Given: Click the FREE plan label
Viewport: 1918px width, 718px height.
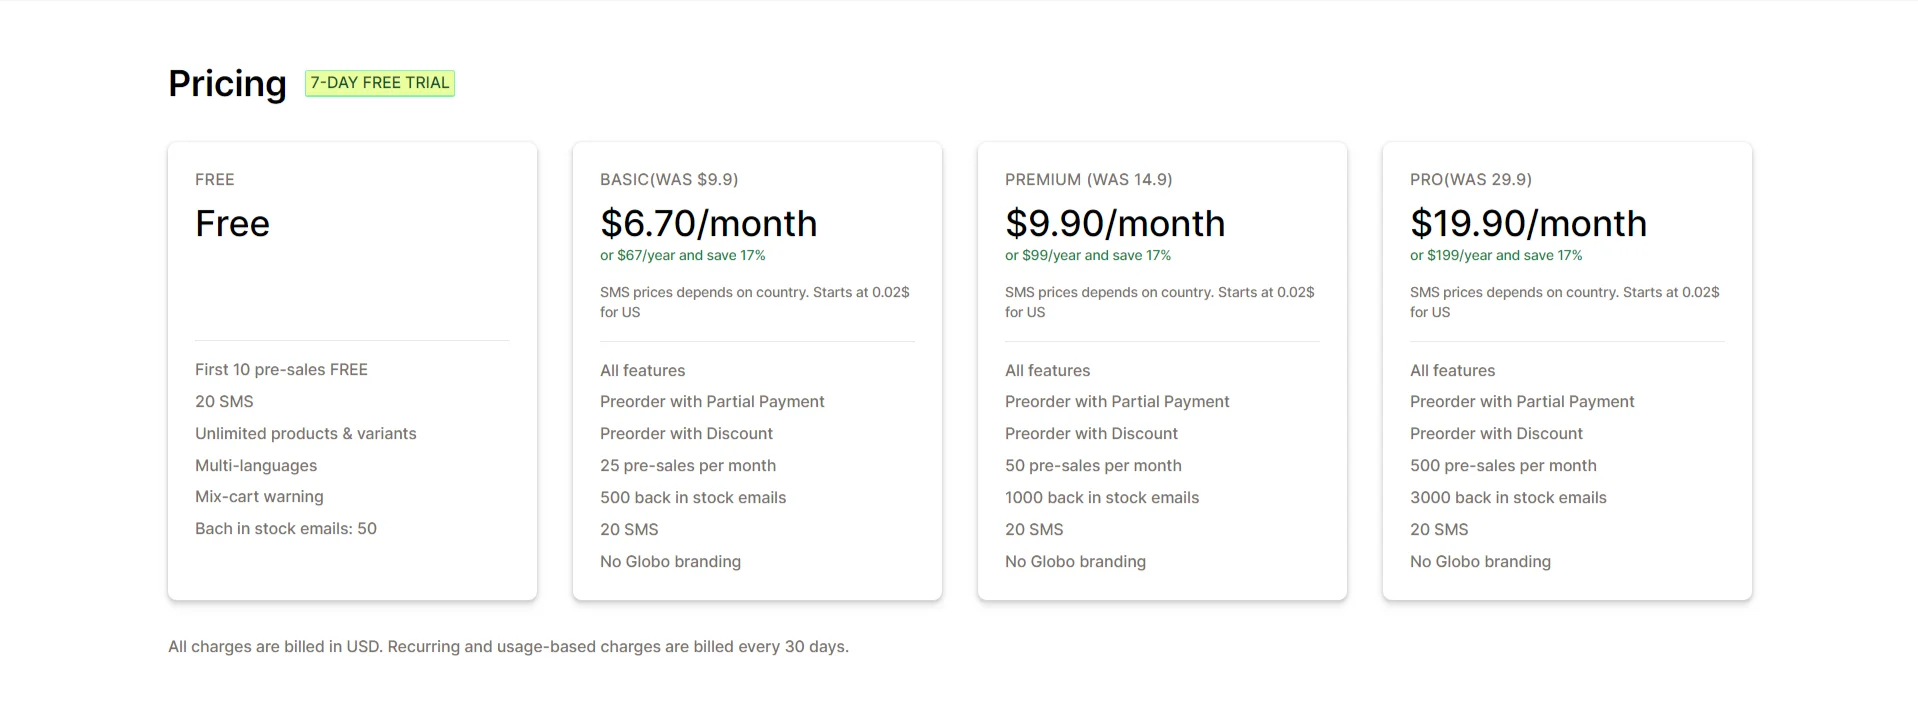Looking at the screenshot, I should tap(215, 180).
